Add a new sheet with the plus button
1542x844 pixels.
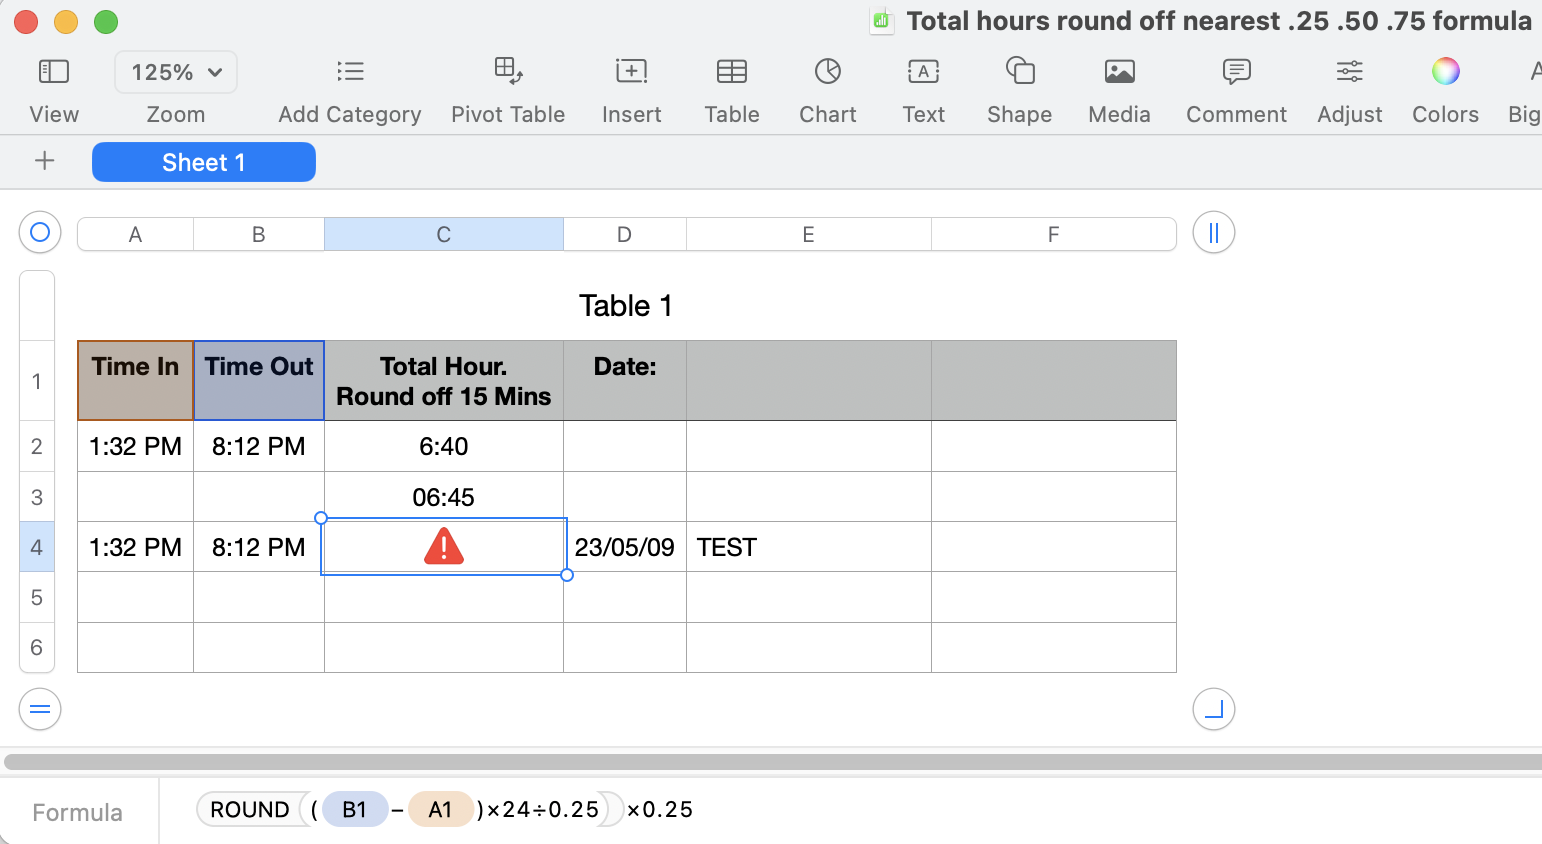coord(47,161)
